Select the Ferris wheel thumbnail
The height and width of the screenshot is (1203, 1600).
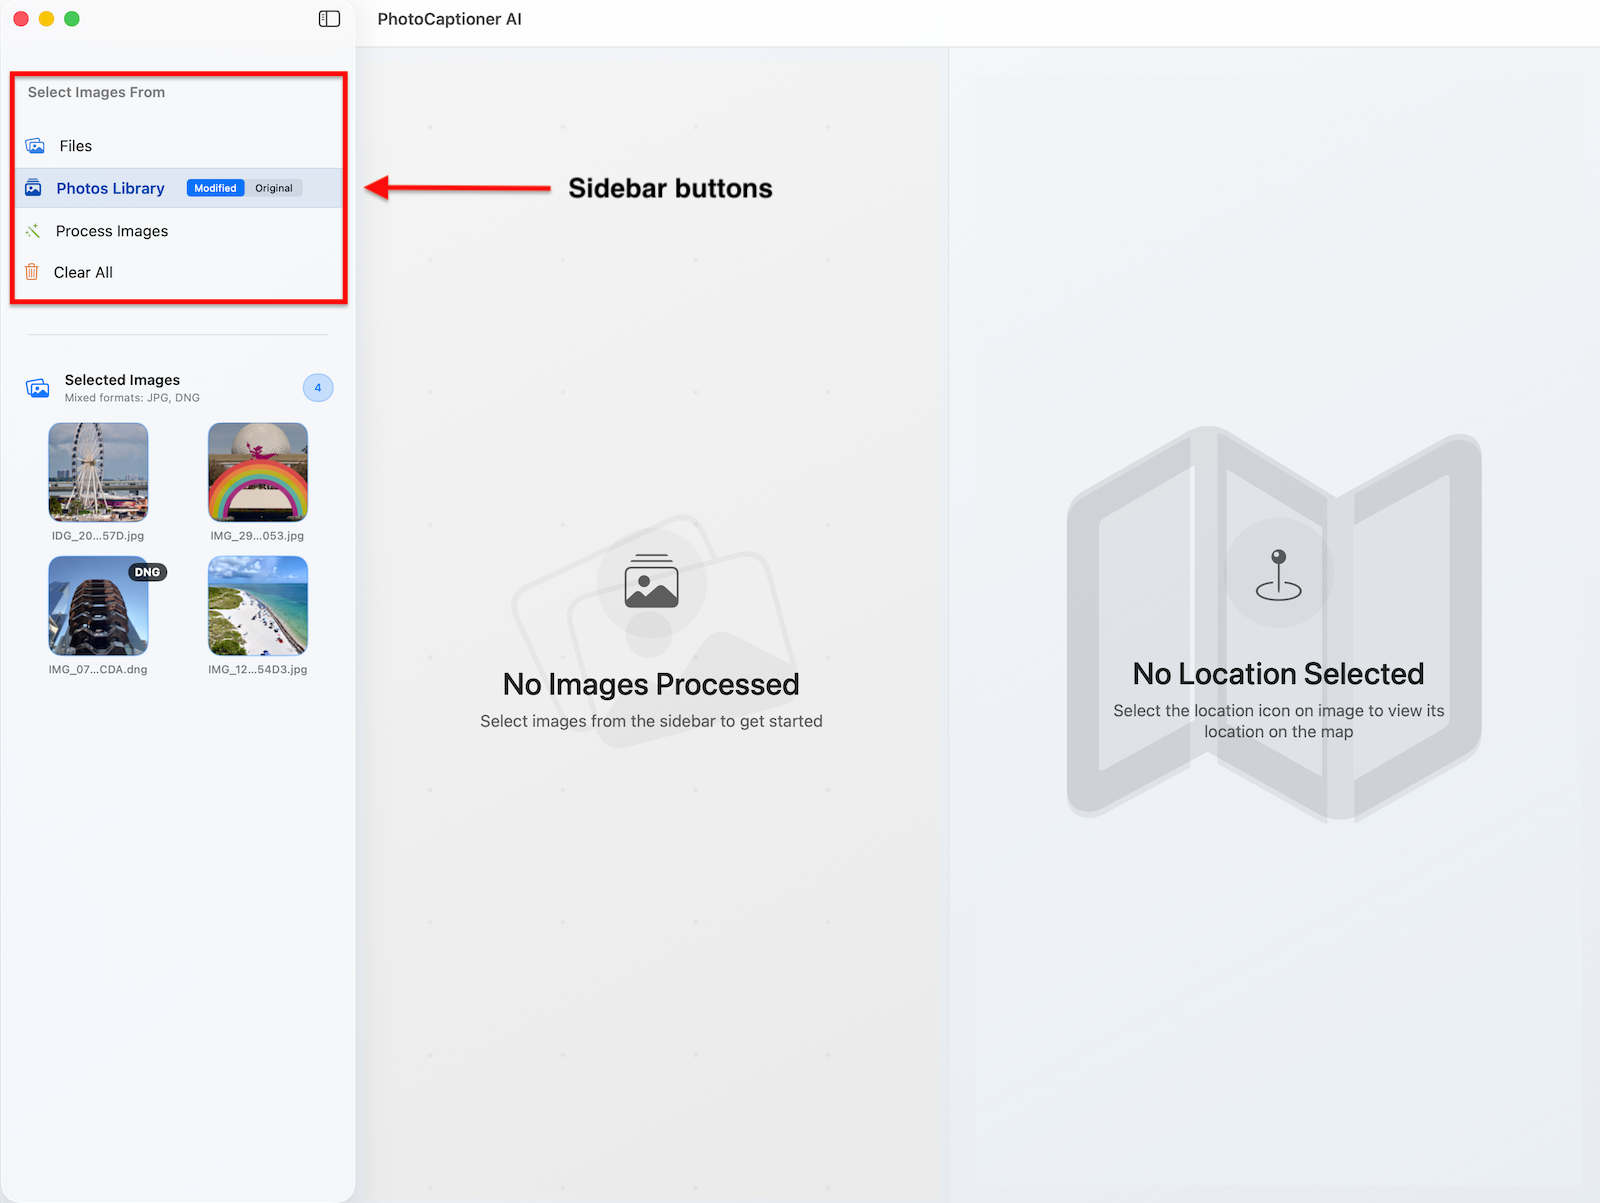98,472
